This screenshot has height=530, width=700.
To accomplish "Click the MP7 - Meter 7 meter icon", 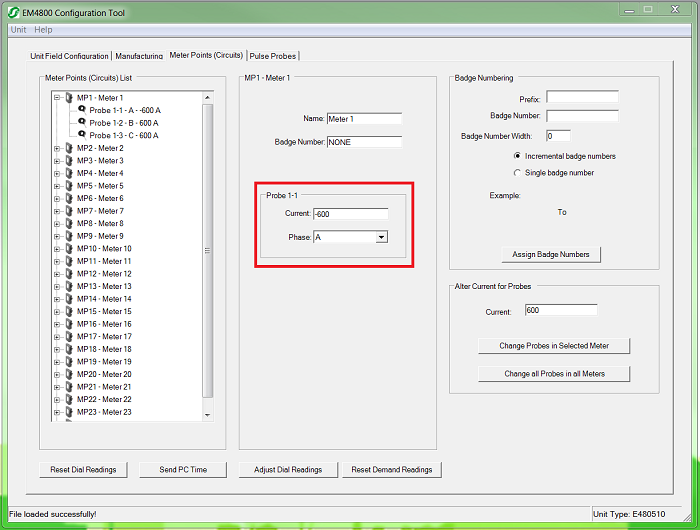I will pos(69,210).
